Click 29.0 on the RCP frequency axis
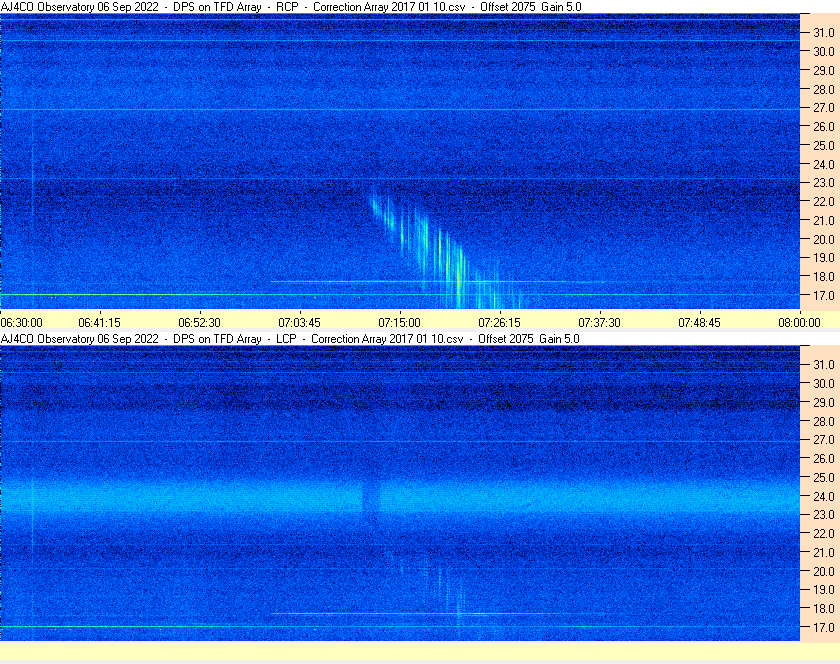The width and height of the screenshot is (840, 664). (x=824, y=70)
